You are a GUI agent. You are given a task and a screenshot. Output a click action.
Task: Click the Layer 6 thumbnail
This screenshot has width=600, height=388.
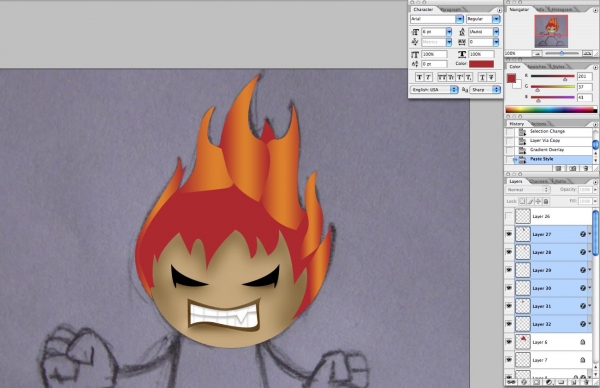click(x=523, y=342)
